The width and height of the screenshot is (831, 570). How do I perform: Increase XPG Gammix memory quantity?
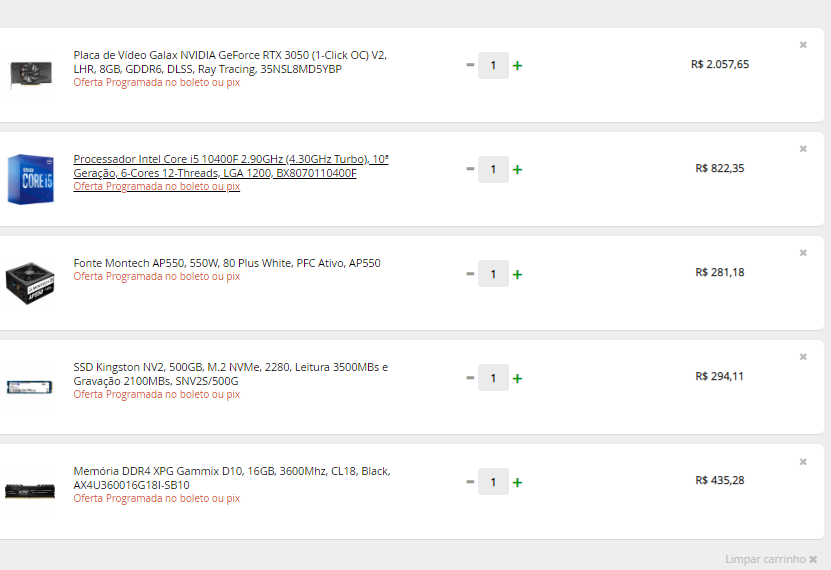(x=517, y=482)
